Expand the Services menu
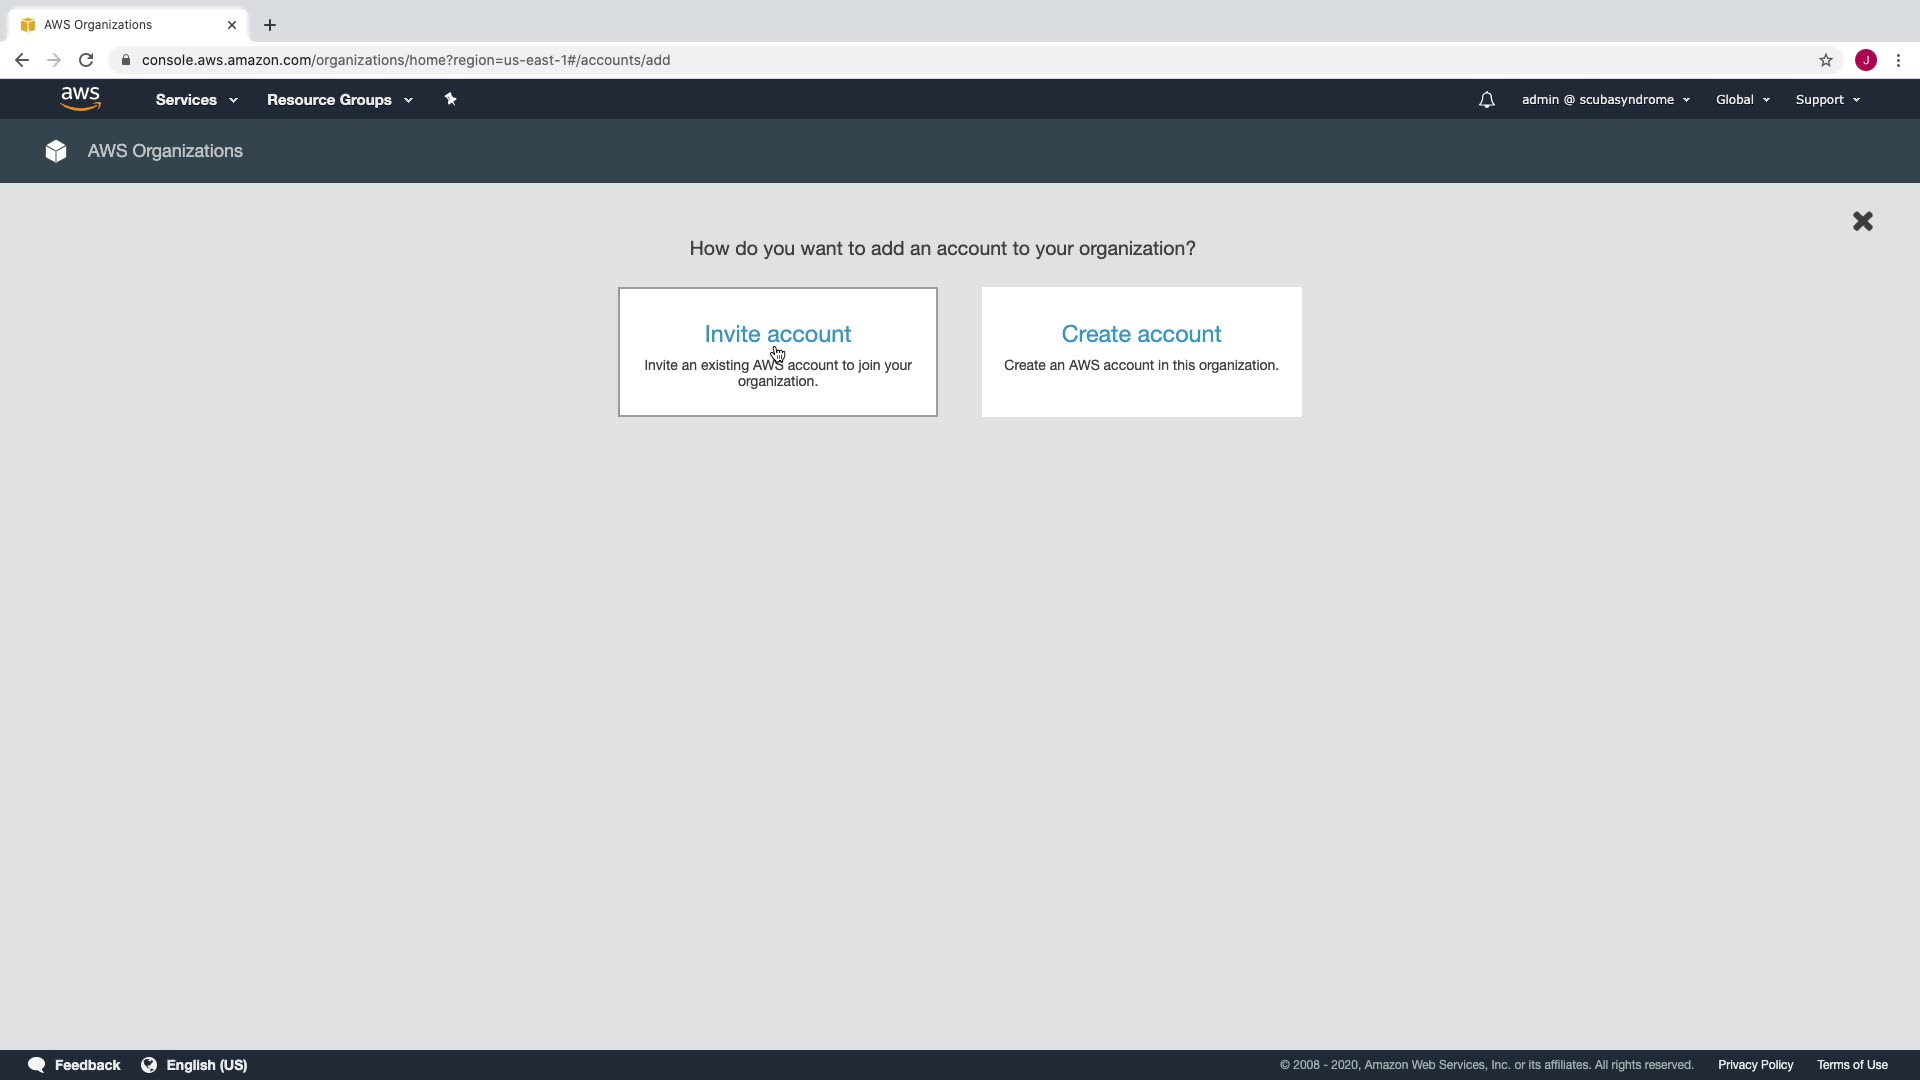1920x1080 pixels. pos(196,100)
